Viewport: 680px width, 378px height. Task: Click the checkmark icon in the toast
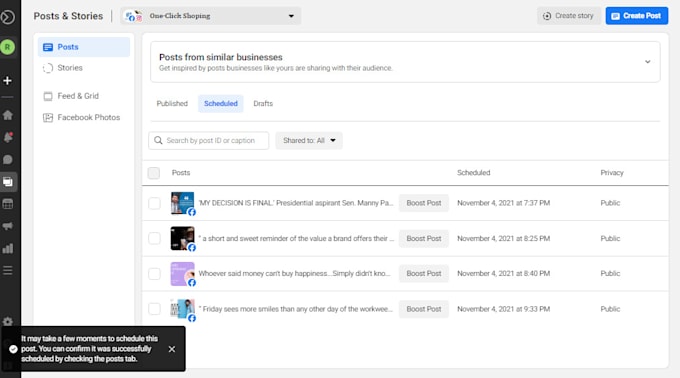point(13,349)
